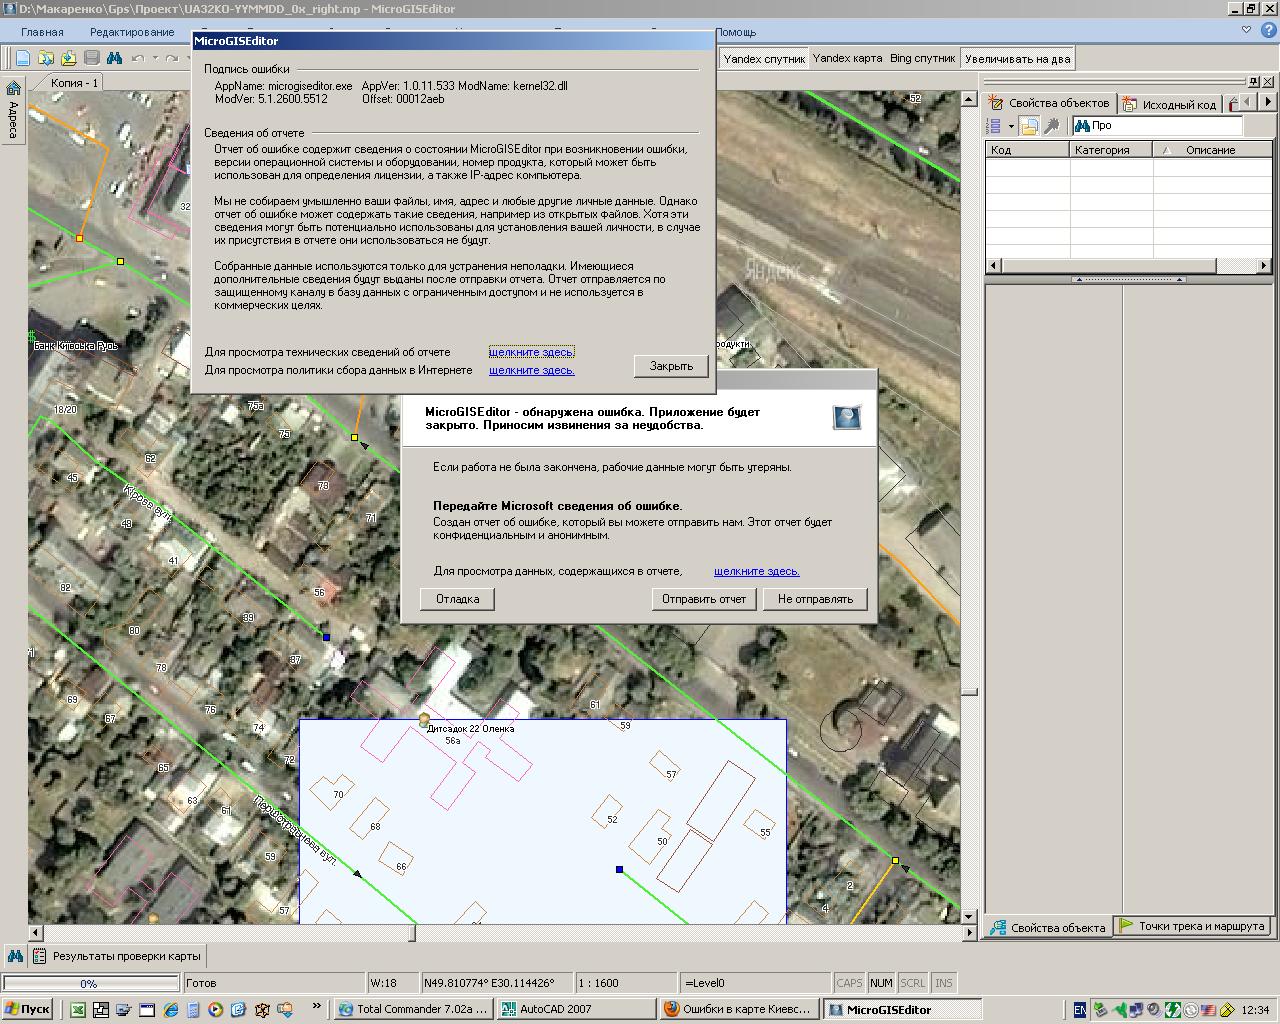The image size is (1280, 1024).
Task: Click the wand icon in properties panel toolbar
Action: click(1052, 126)
